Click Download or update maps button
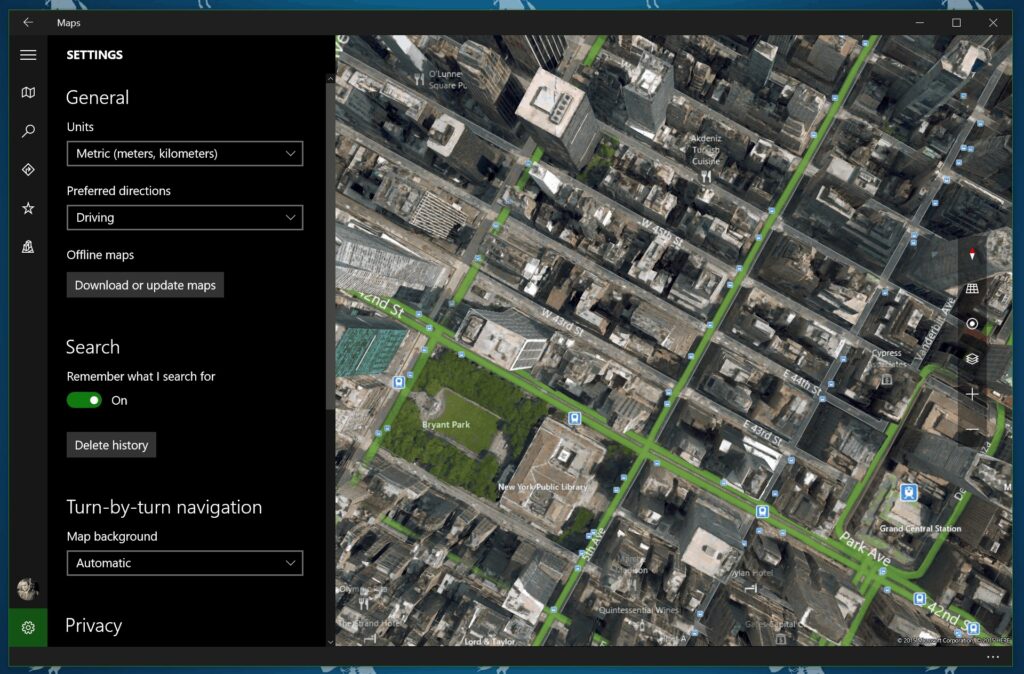Screen dimensions: 1024x674 point(145,285)
